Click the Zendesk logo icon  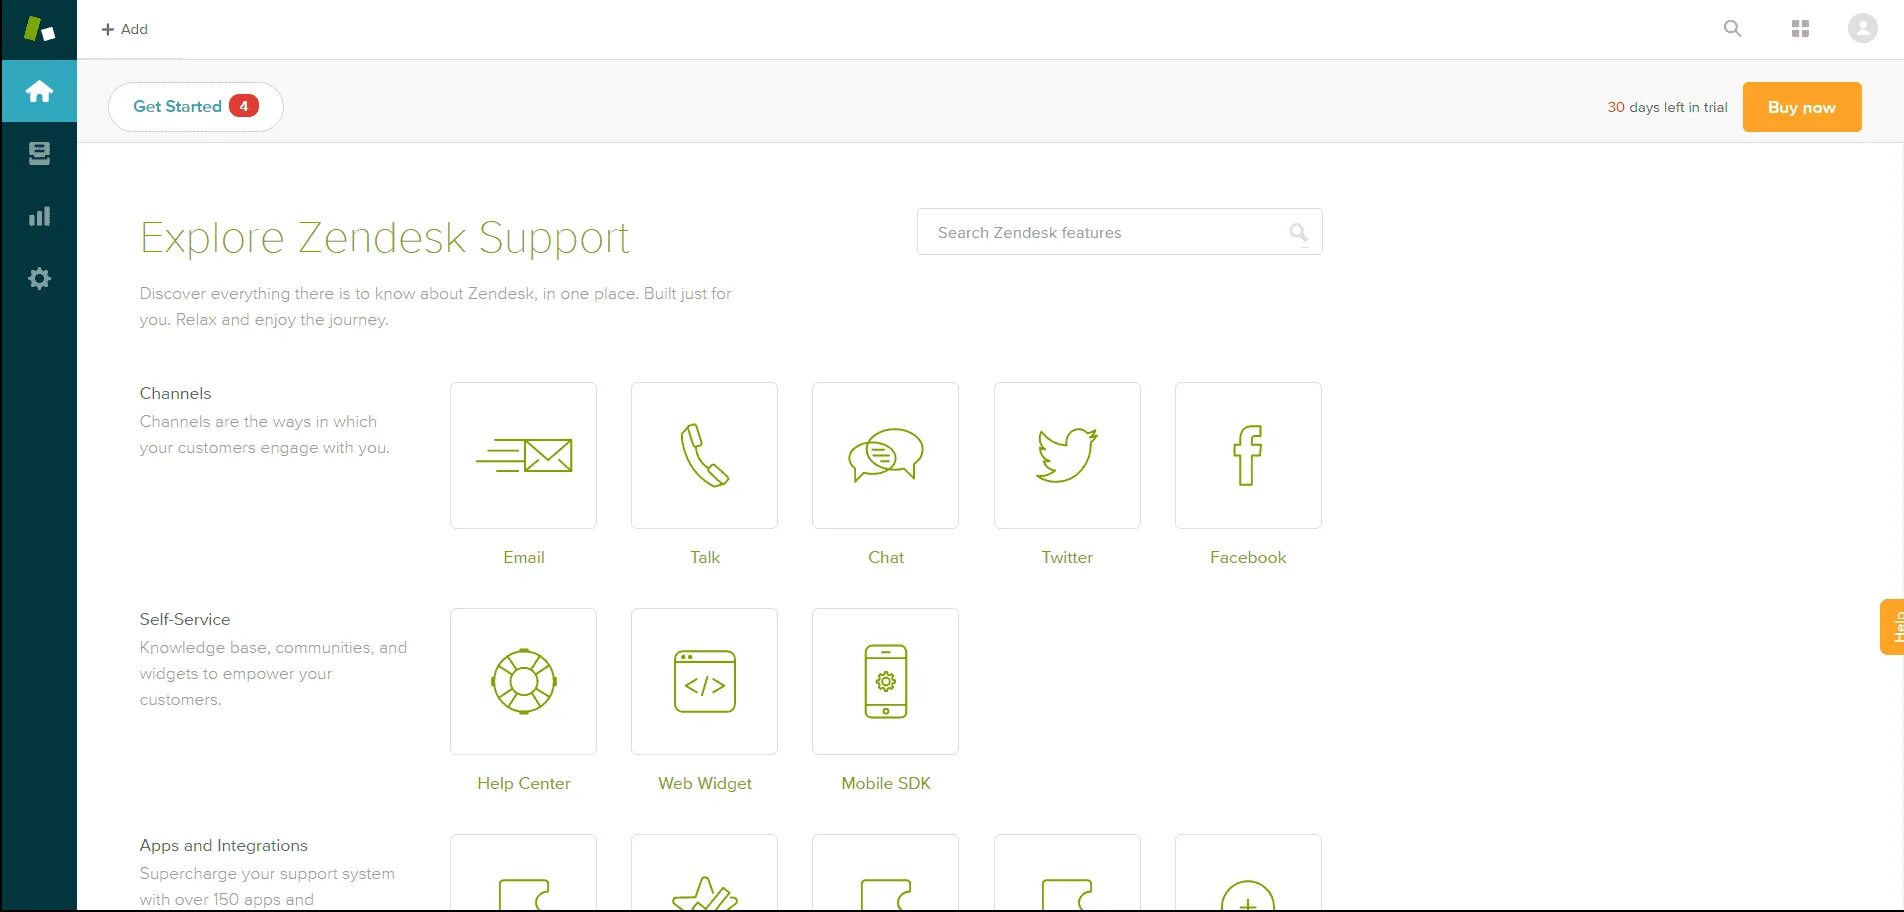(x=39, y=29)
